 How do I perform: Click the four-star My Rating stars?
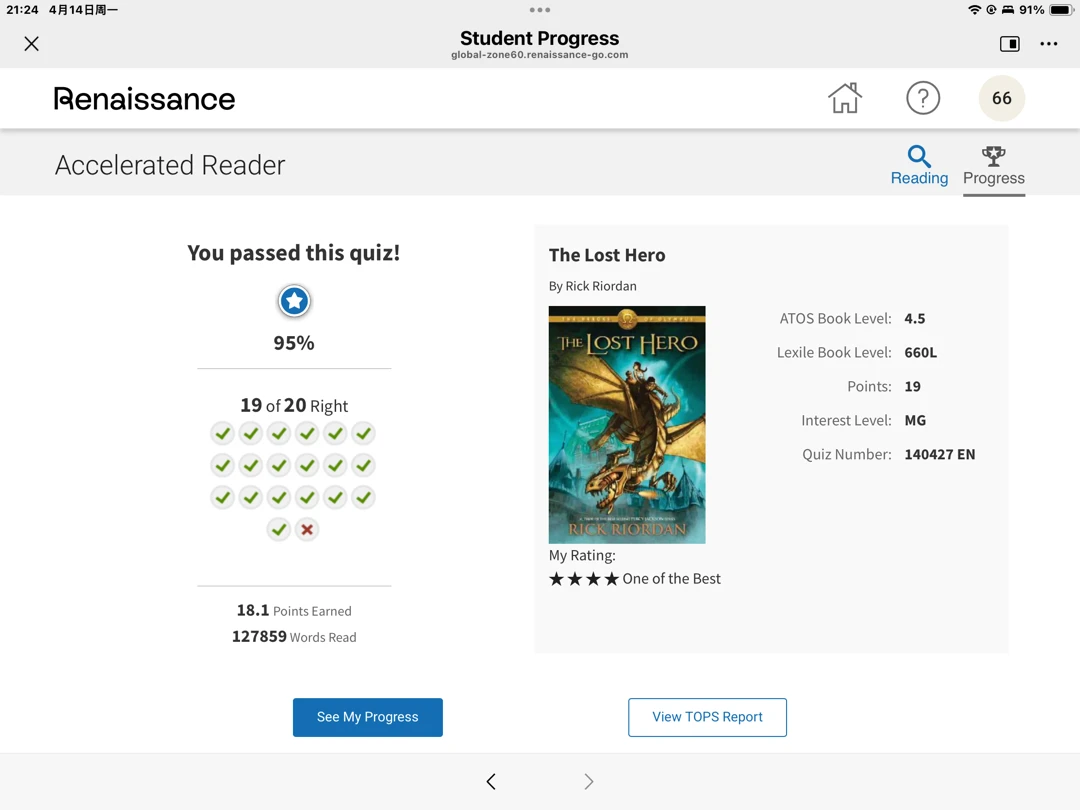[584, 579]
